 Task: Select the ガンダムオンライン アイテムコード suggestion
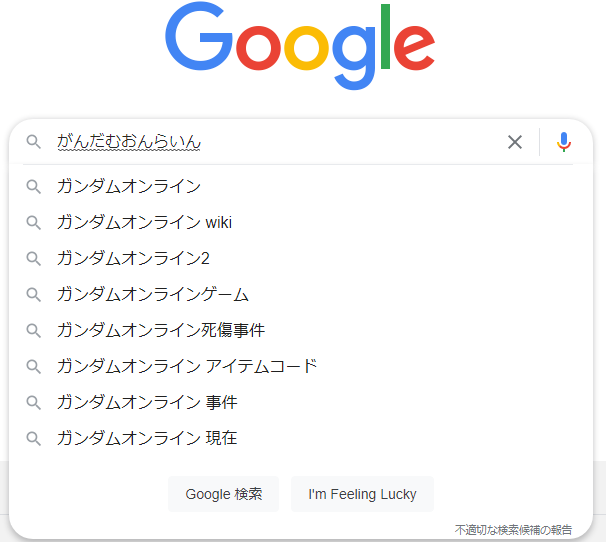[x=187, y=366]
